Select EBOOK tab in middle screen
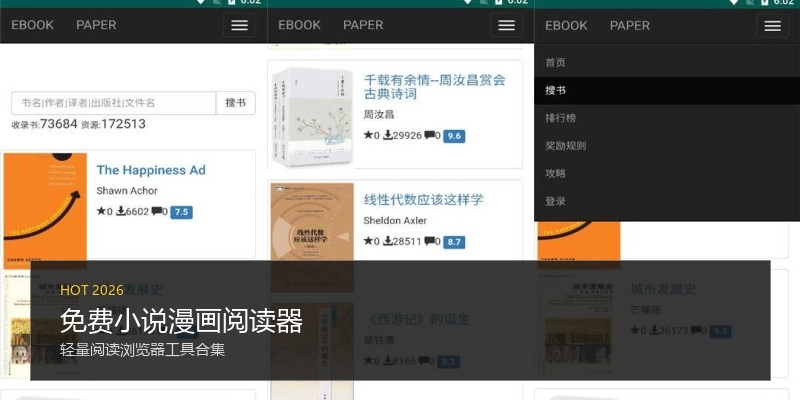This screenshot has width=800, height=400. (x=299, y=25)
